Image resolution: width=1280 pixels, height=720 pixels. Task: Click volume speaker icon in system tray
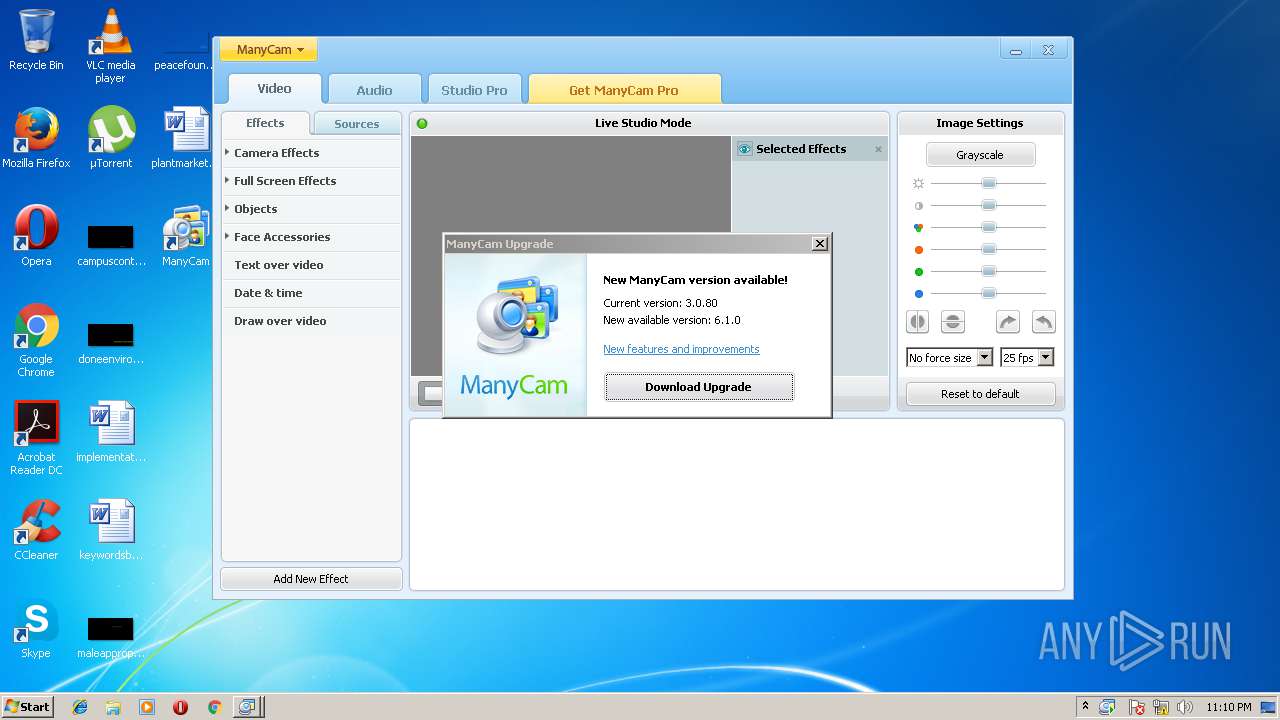pyautogui.click(x=1184, y=707)
